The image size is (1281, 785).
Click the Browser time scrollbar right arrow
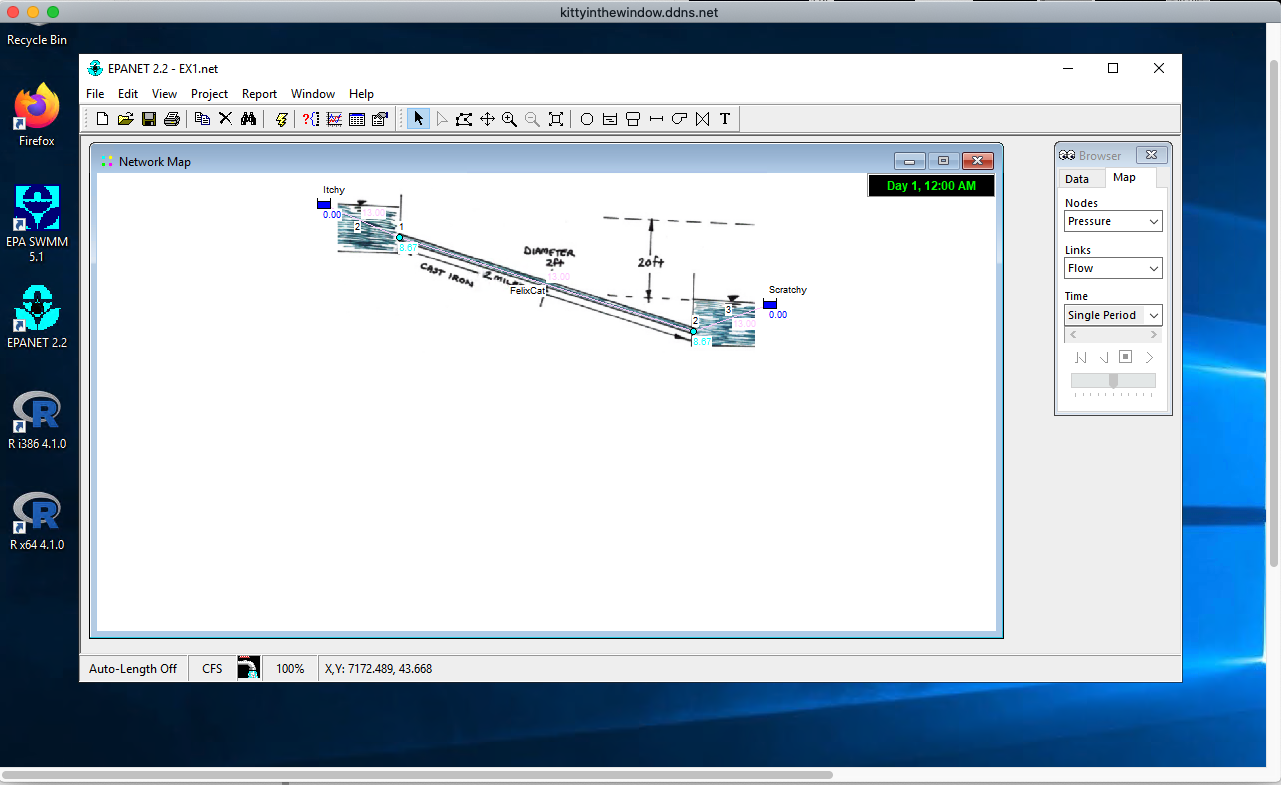click(1154, 334)
